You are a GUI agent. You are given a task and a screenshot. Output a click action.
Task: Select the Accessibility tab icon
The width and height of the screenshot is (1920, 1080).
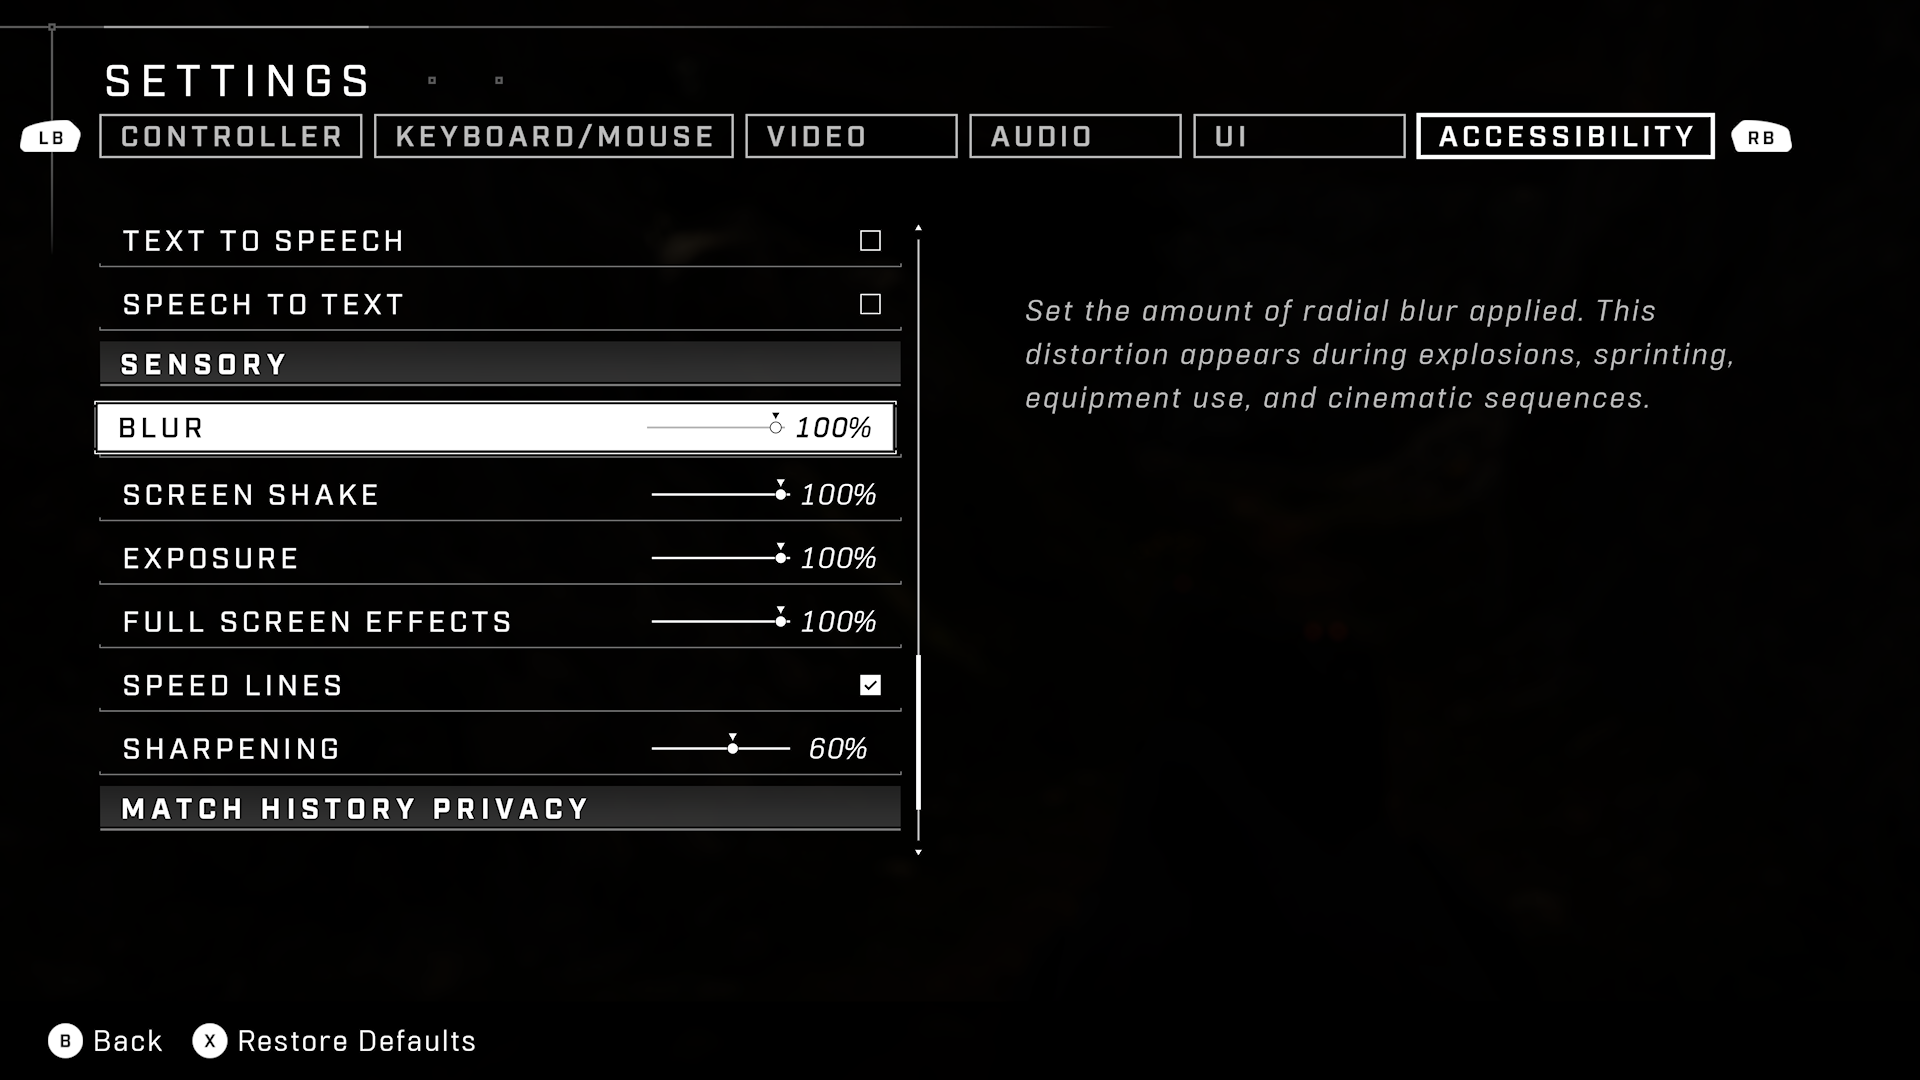coord(1567,136)
